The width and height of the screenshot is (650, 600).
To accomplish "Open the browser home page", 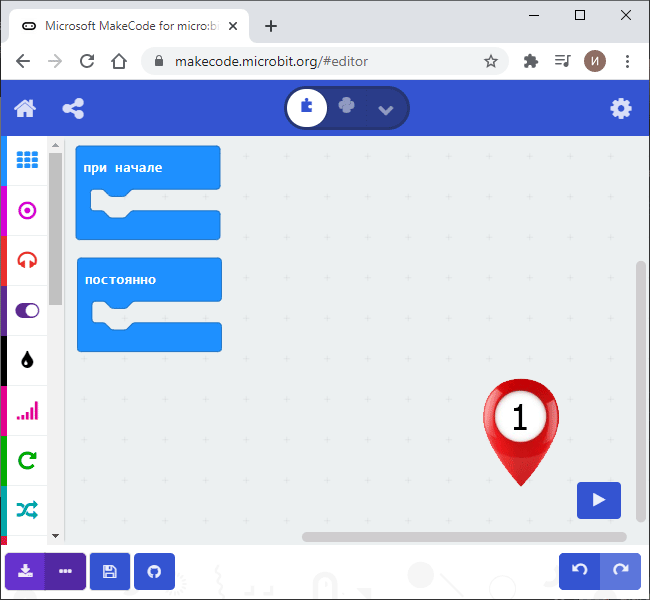I will [x=119, y=61].
